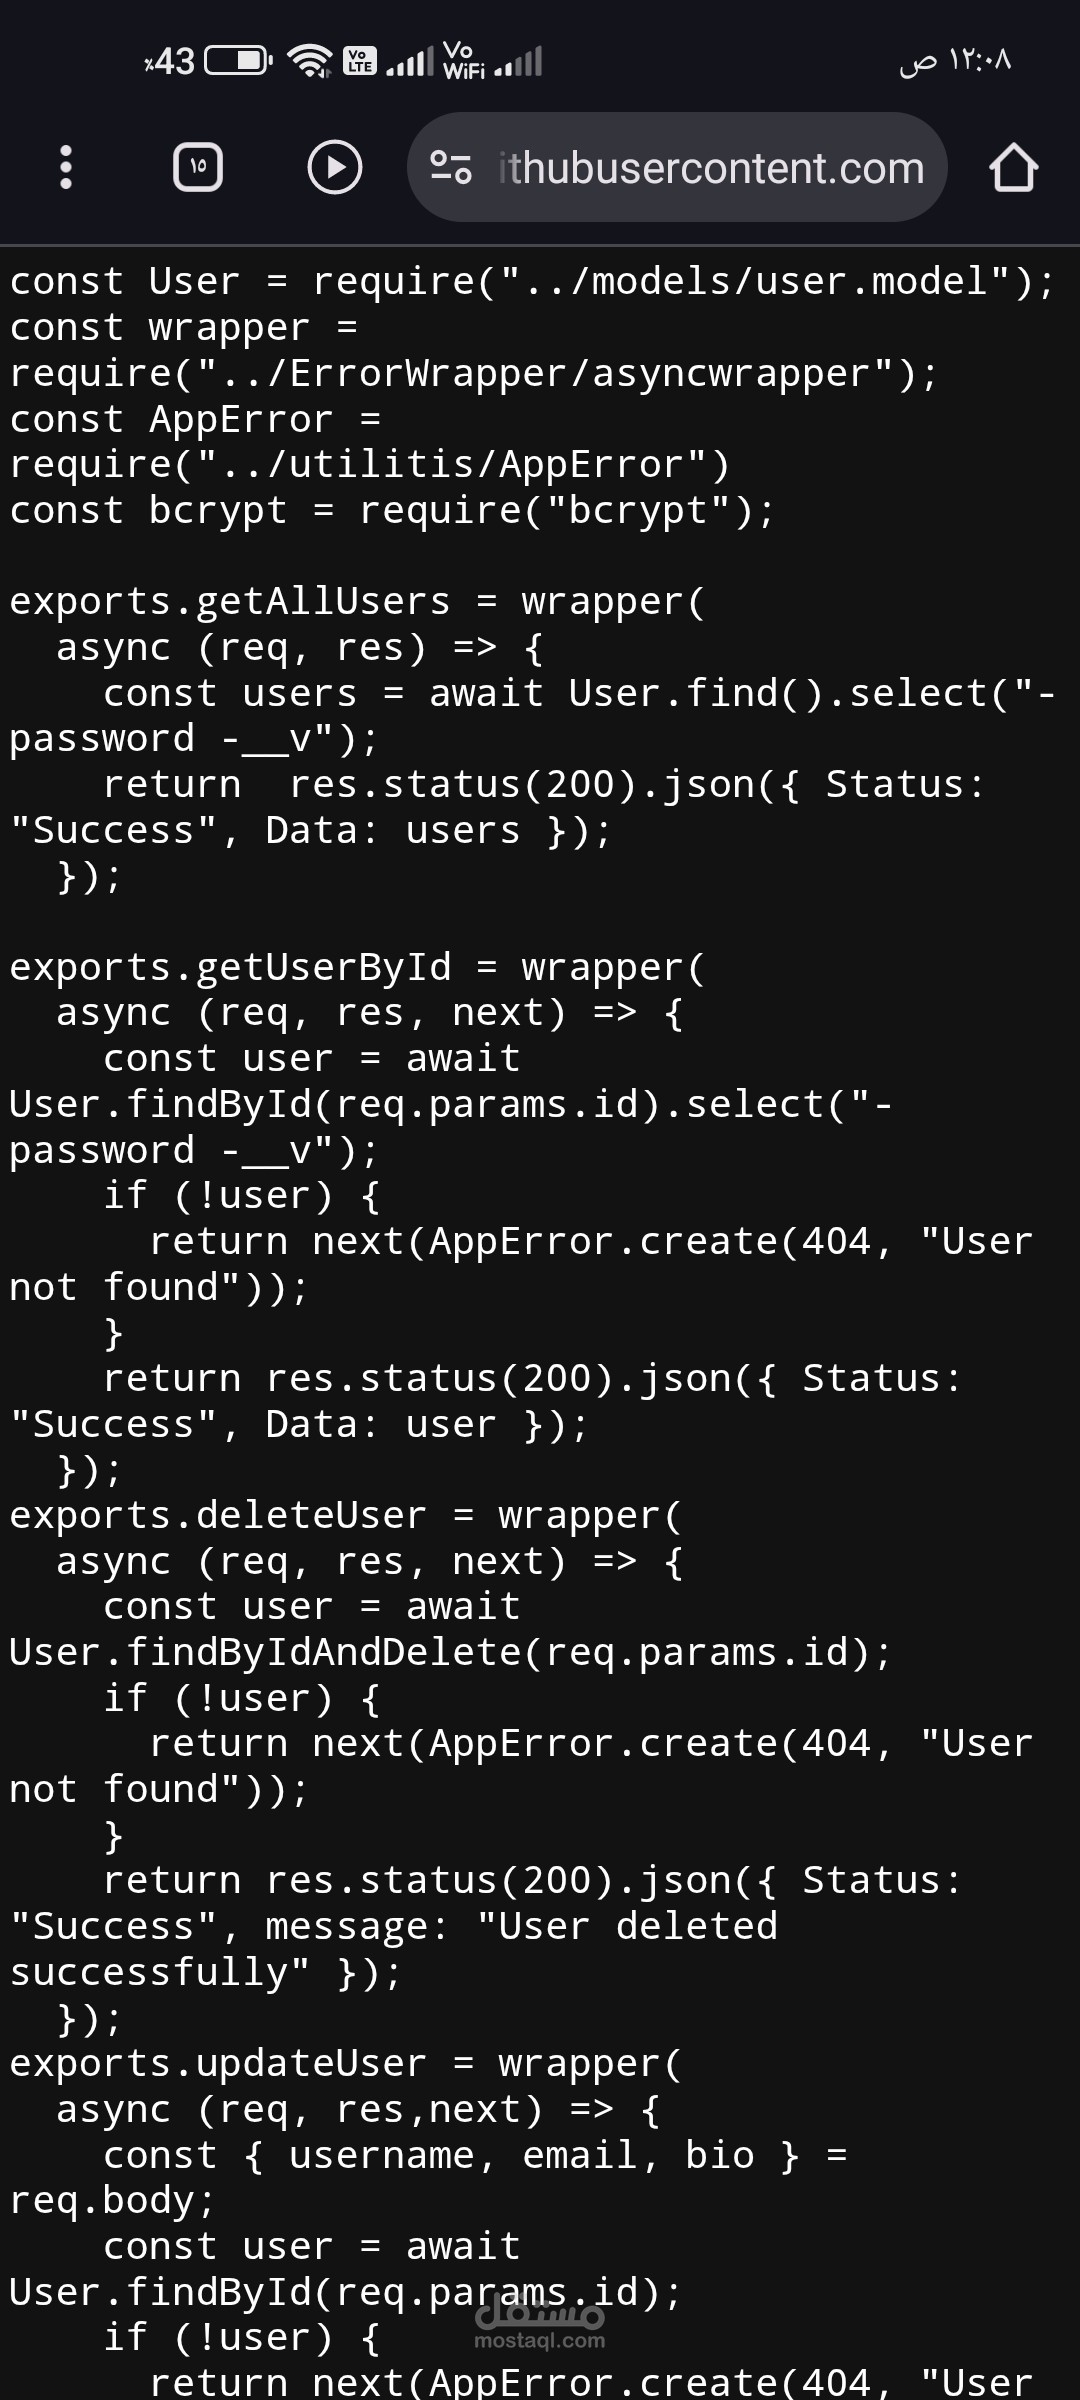Tap the clock in the status bar
This screenshot has height=2400, width=1080.
point(955,61)
